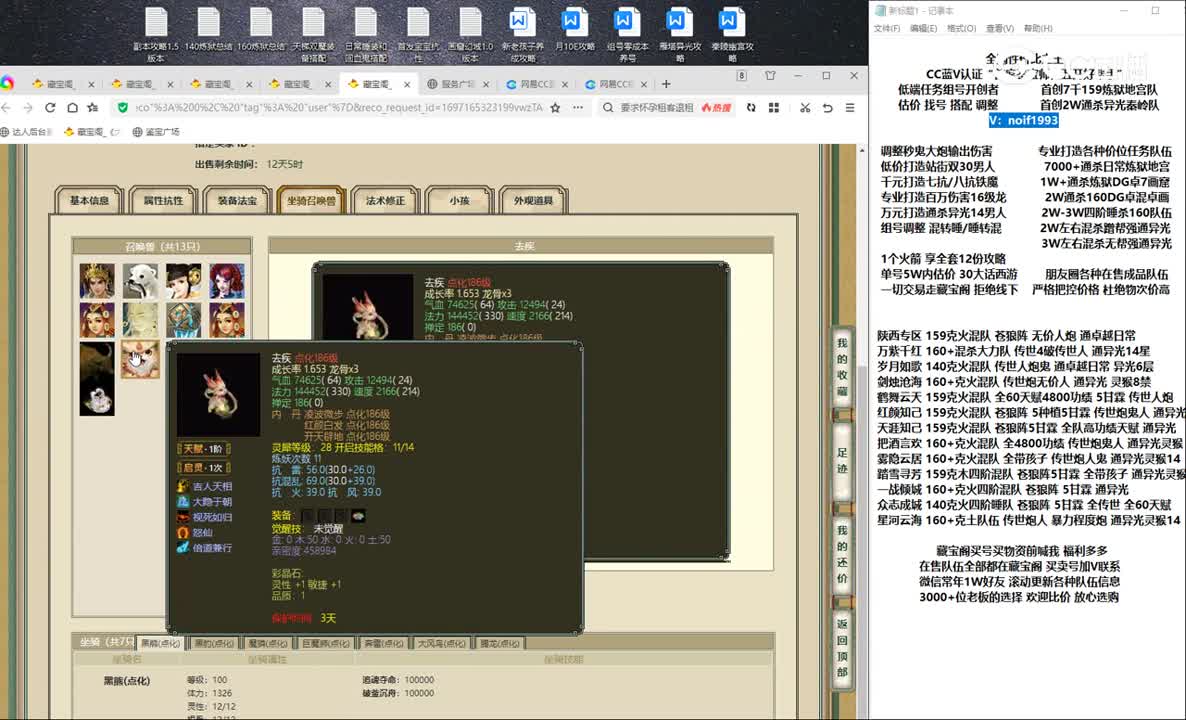Viewport: 1186px width, 720px height.
Task: Click the 吉人天相 skill icon
Action: point(182,486)
